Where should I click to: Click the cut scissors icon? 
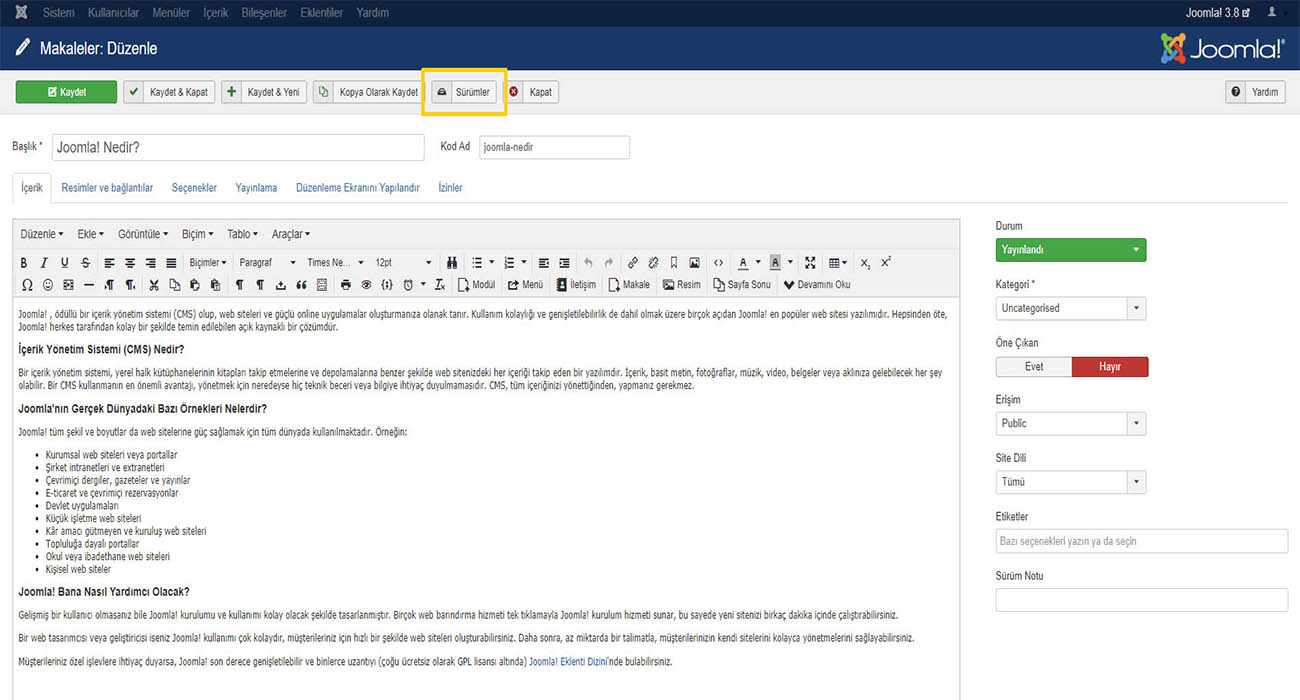point(154,285)
